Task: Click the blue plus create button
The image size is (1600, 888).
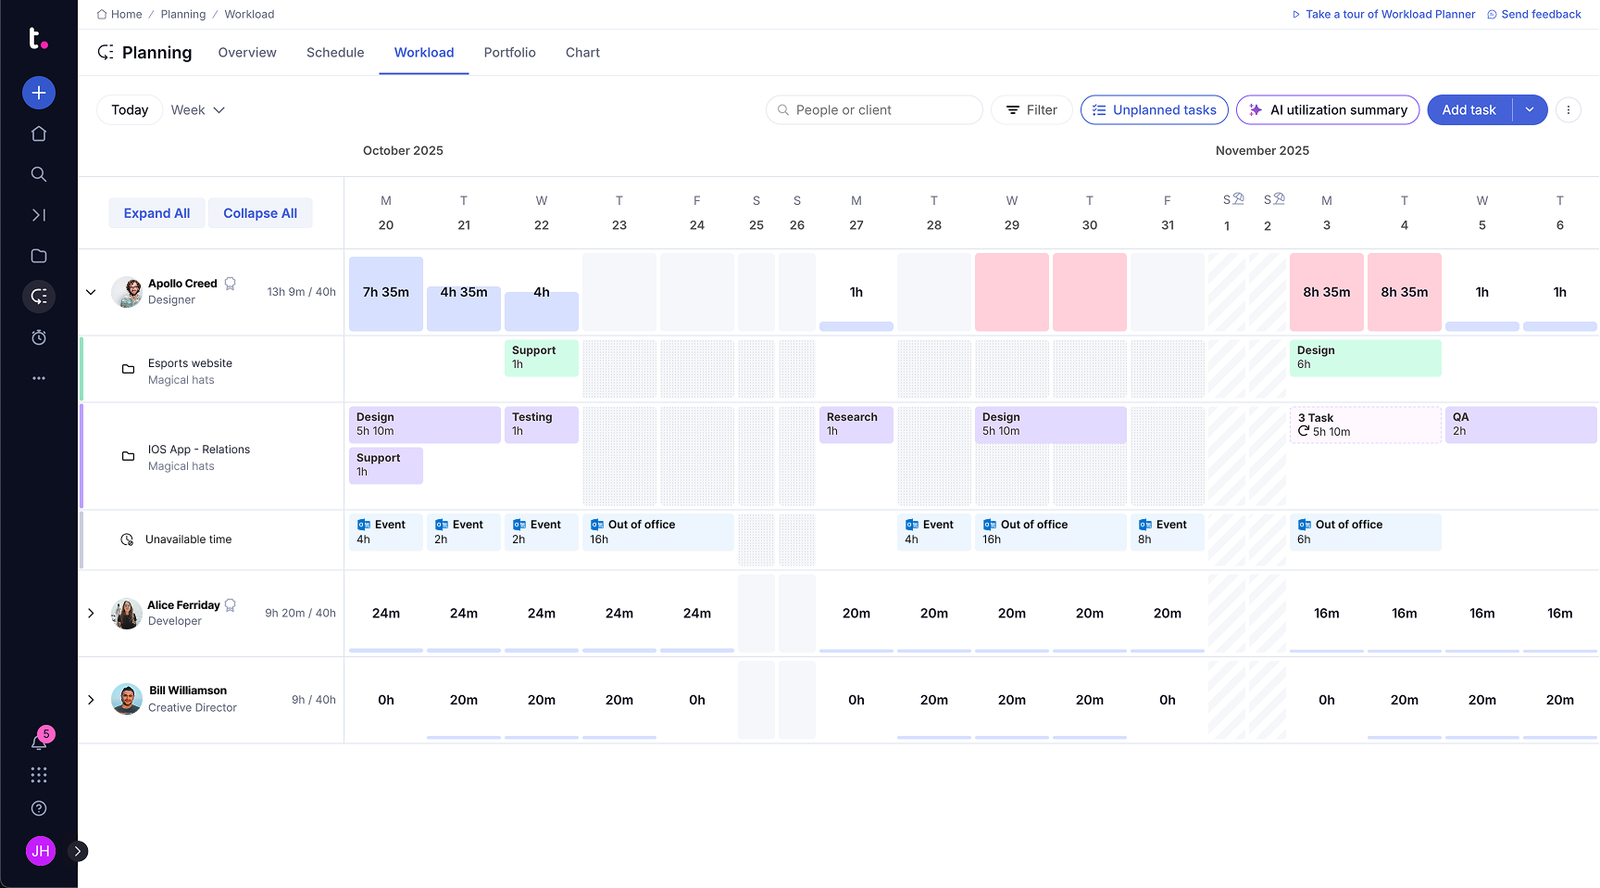Action: click(39, 93)
